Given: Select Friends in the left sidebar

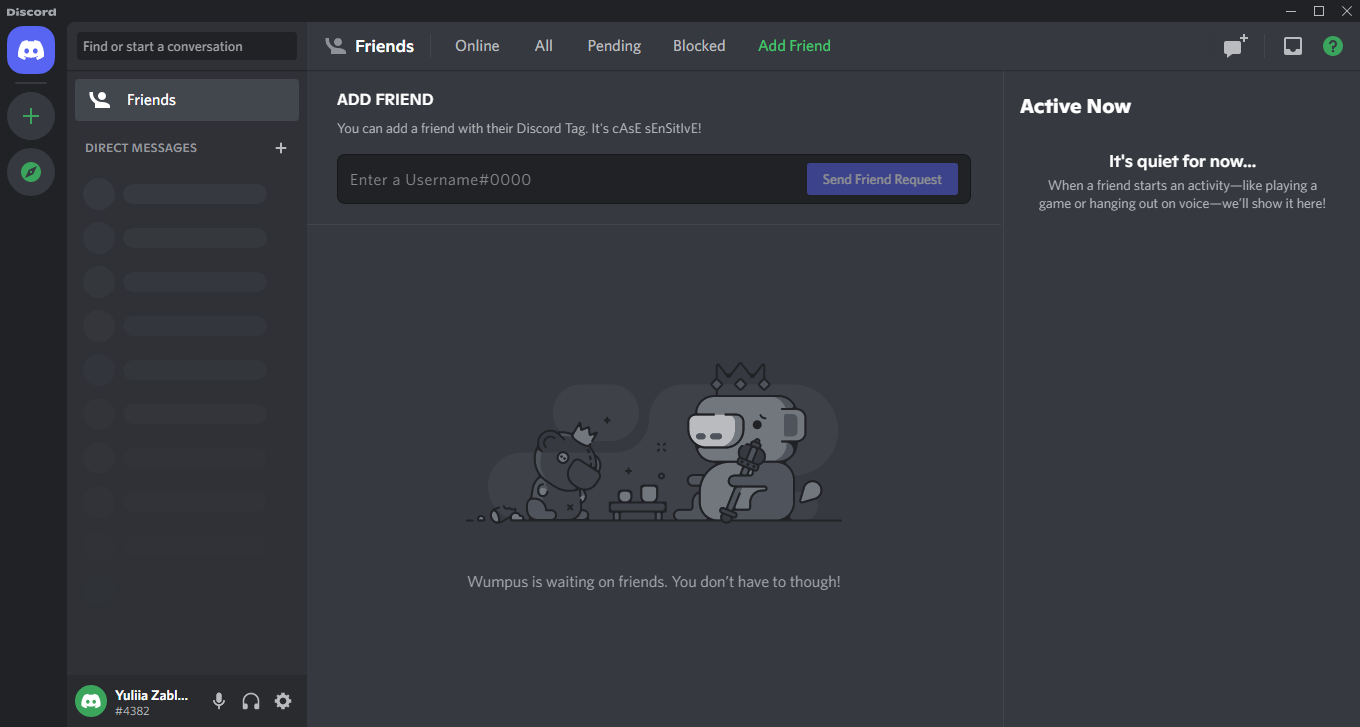Looking at the screenshot, I should pyautogui.click(x=187, y=100).
